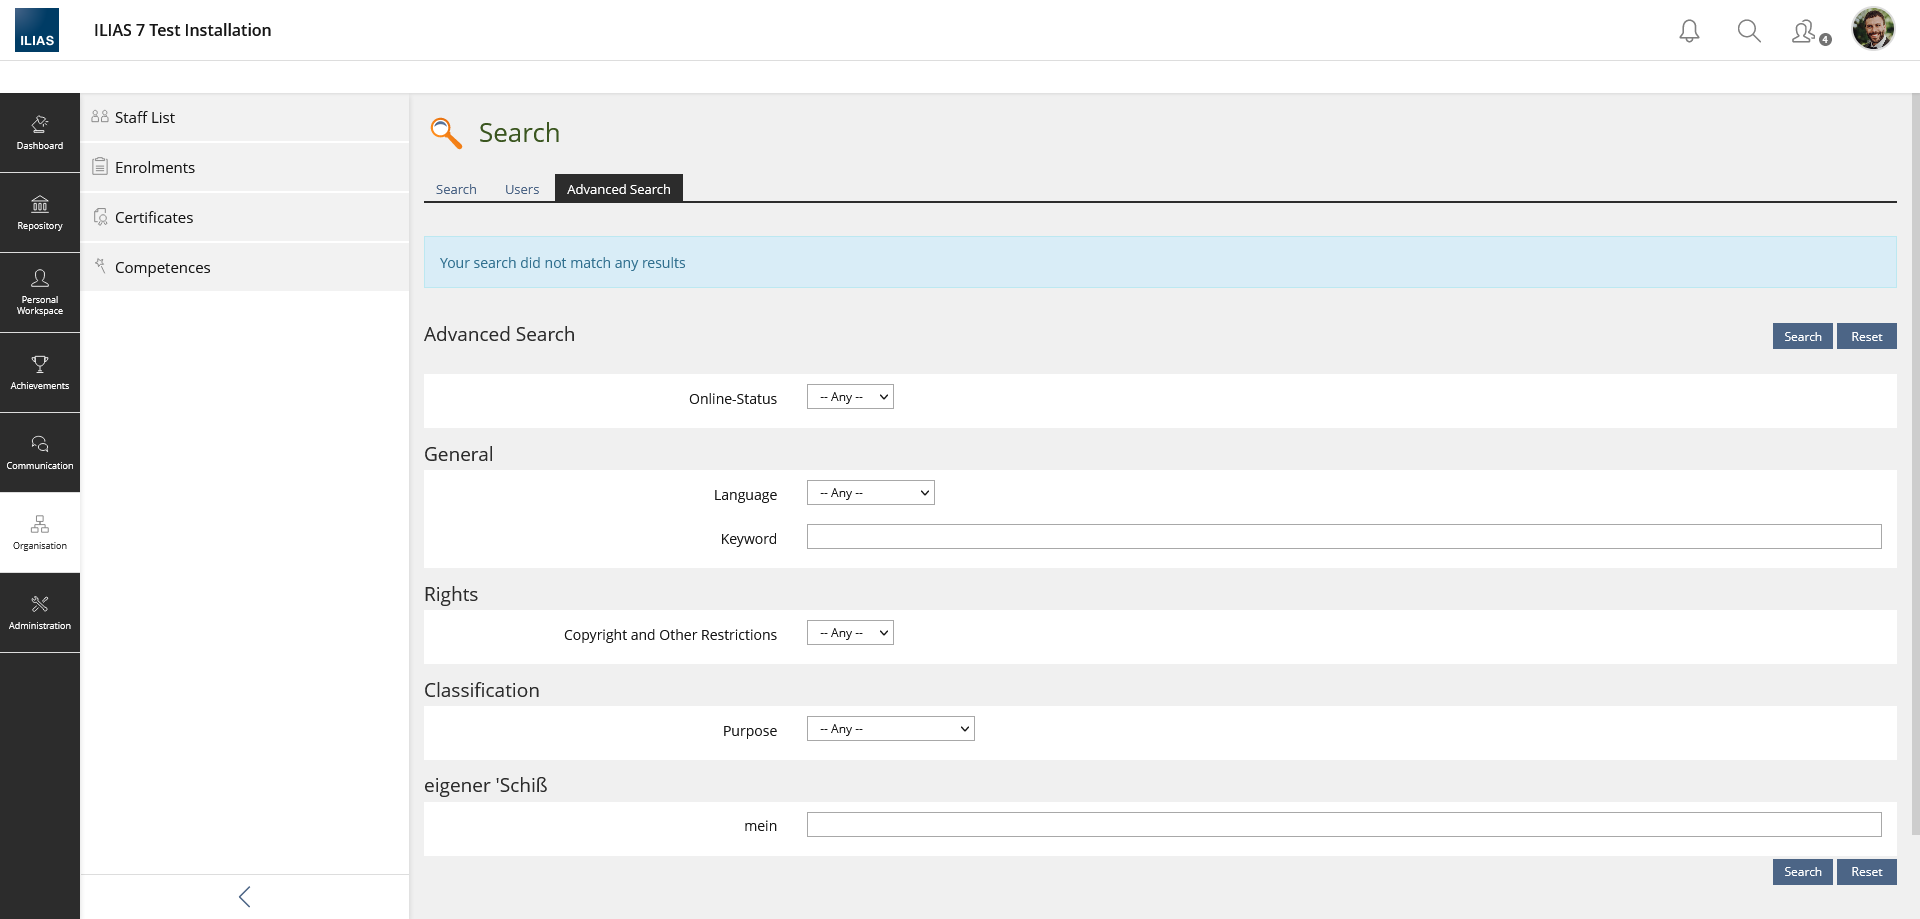Image resolution: width=1920 pixels, height=919 pixels.
Task: Expand the Purpose dropdown
Action: point(890,729)
